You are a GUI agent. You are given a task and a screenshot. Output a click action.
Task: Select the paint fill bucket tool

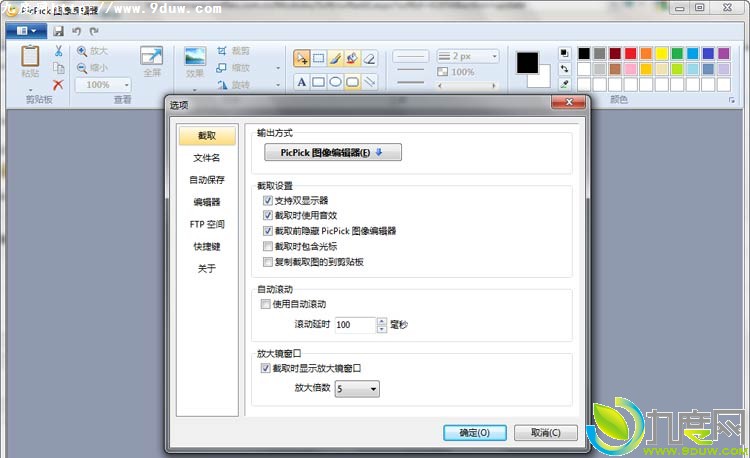click(352, 58)
